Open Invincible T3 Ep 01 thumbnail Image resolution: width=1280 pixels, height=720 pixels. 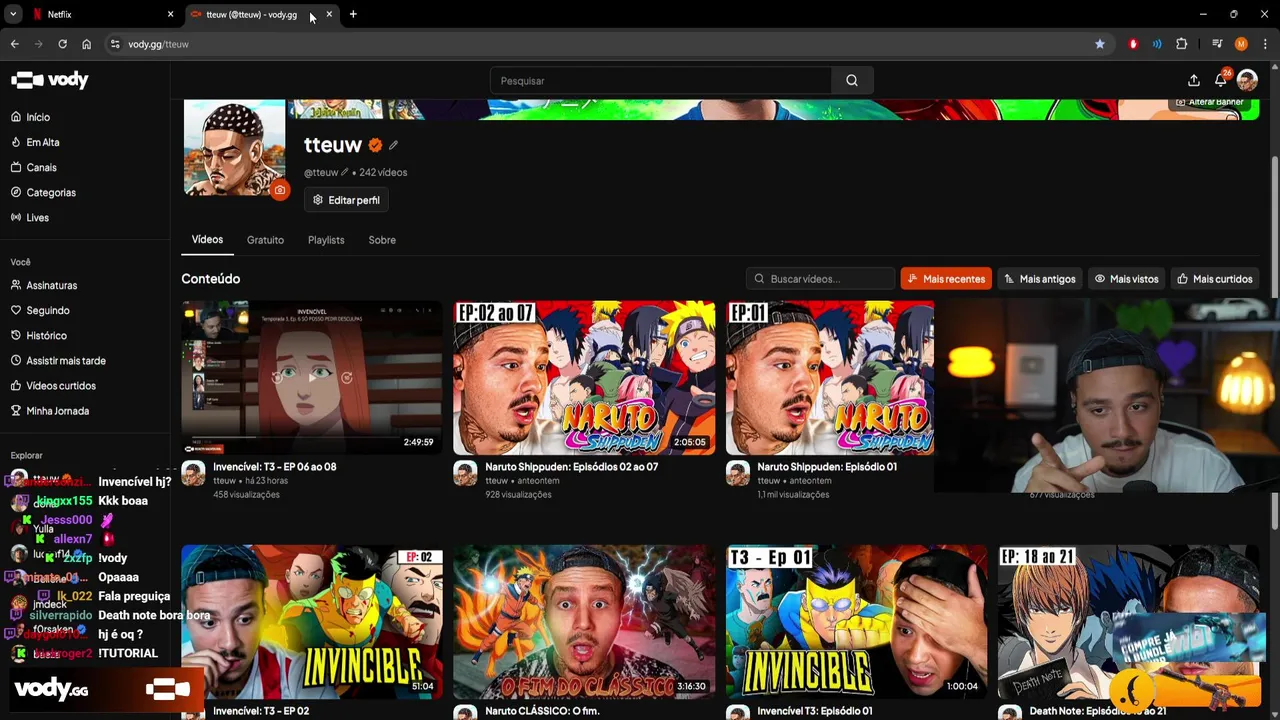tap(856, 621)
